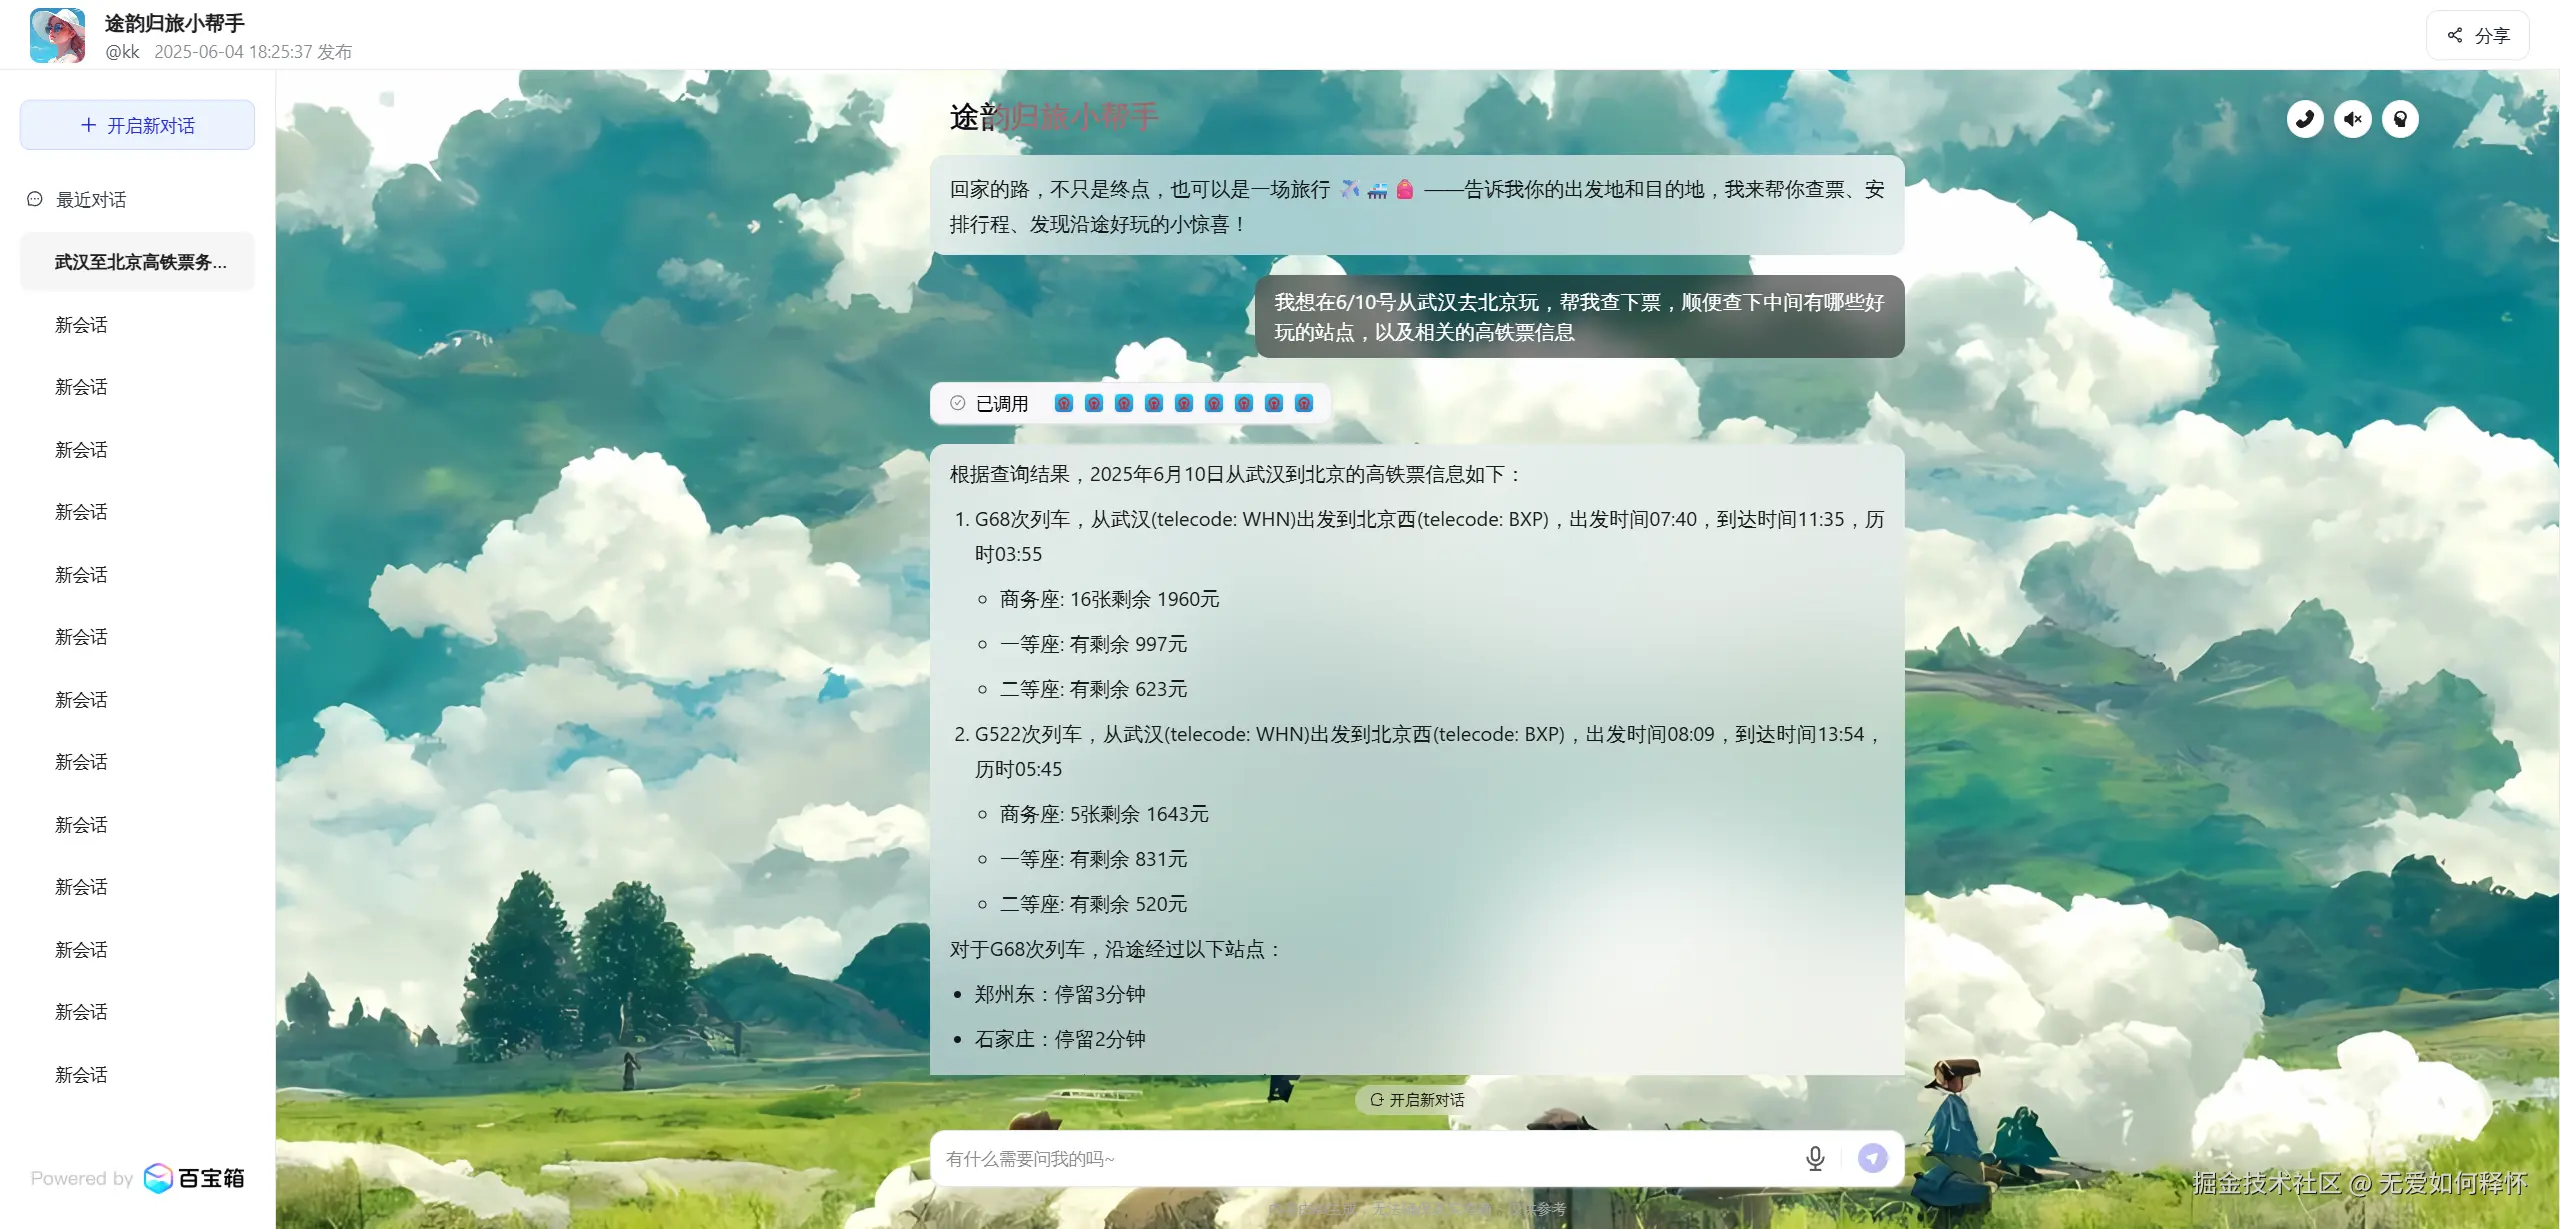Screen dimensions: 2560x1229
Task: Open the first 新会话 conversation in sidebar
Action: (82, 325)
